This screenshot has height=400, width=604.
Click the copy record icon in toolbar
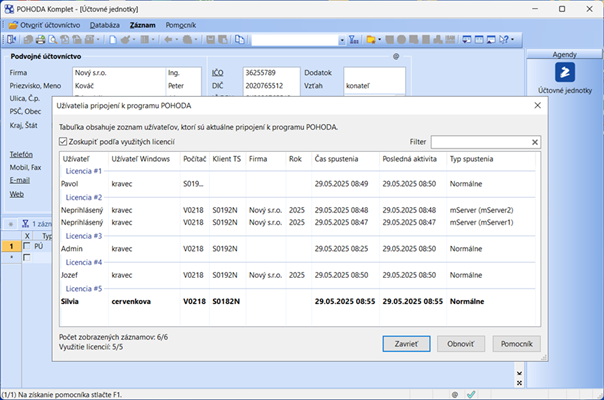240,39
